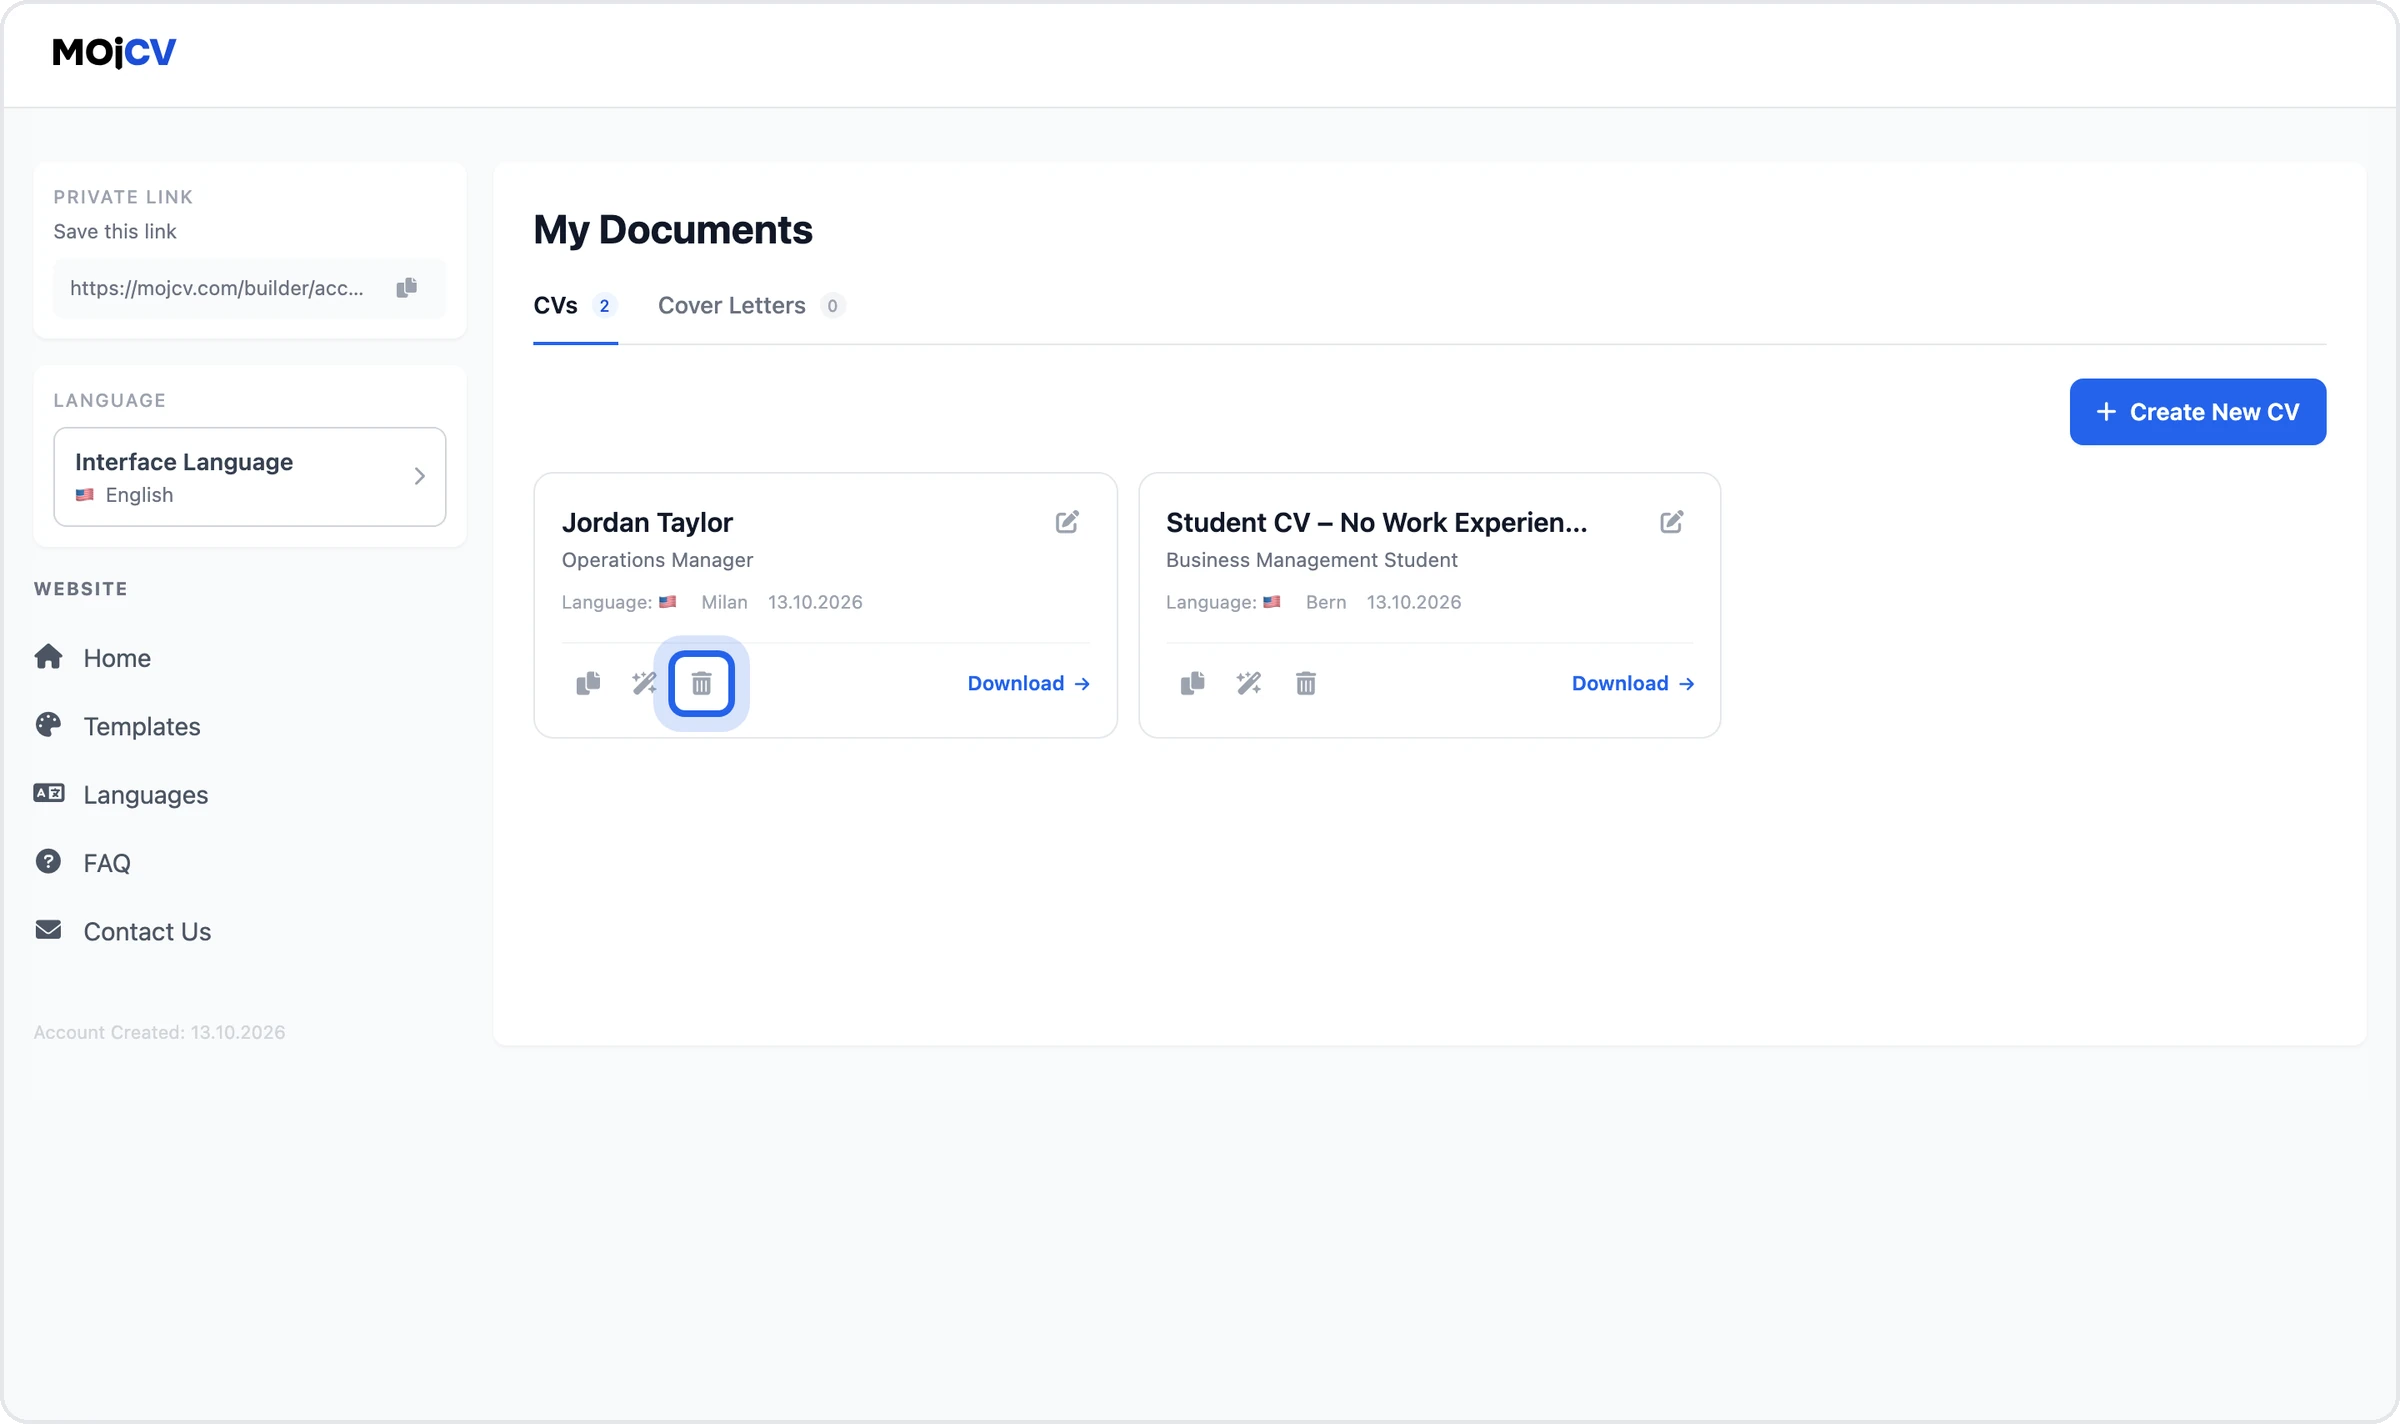The width and height of the screenshot is (2400, 1424).
Task: Open the Contact Us link
Action: coord(147,932)
